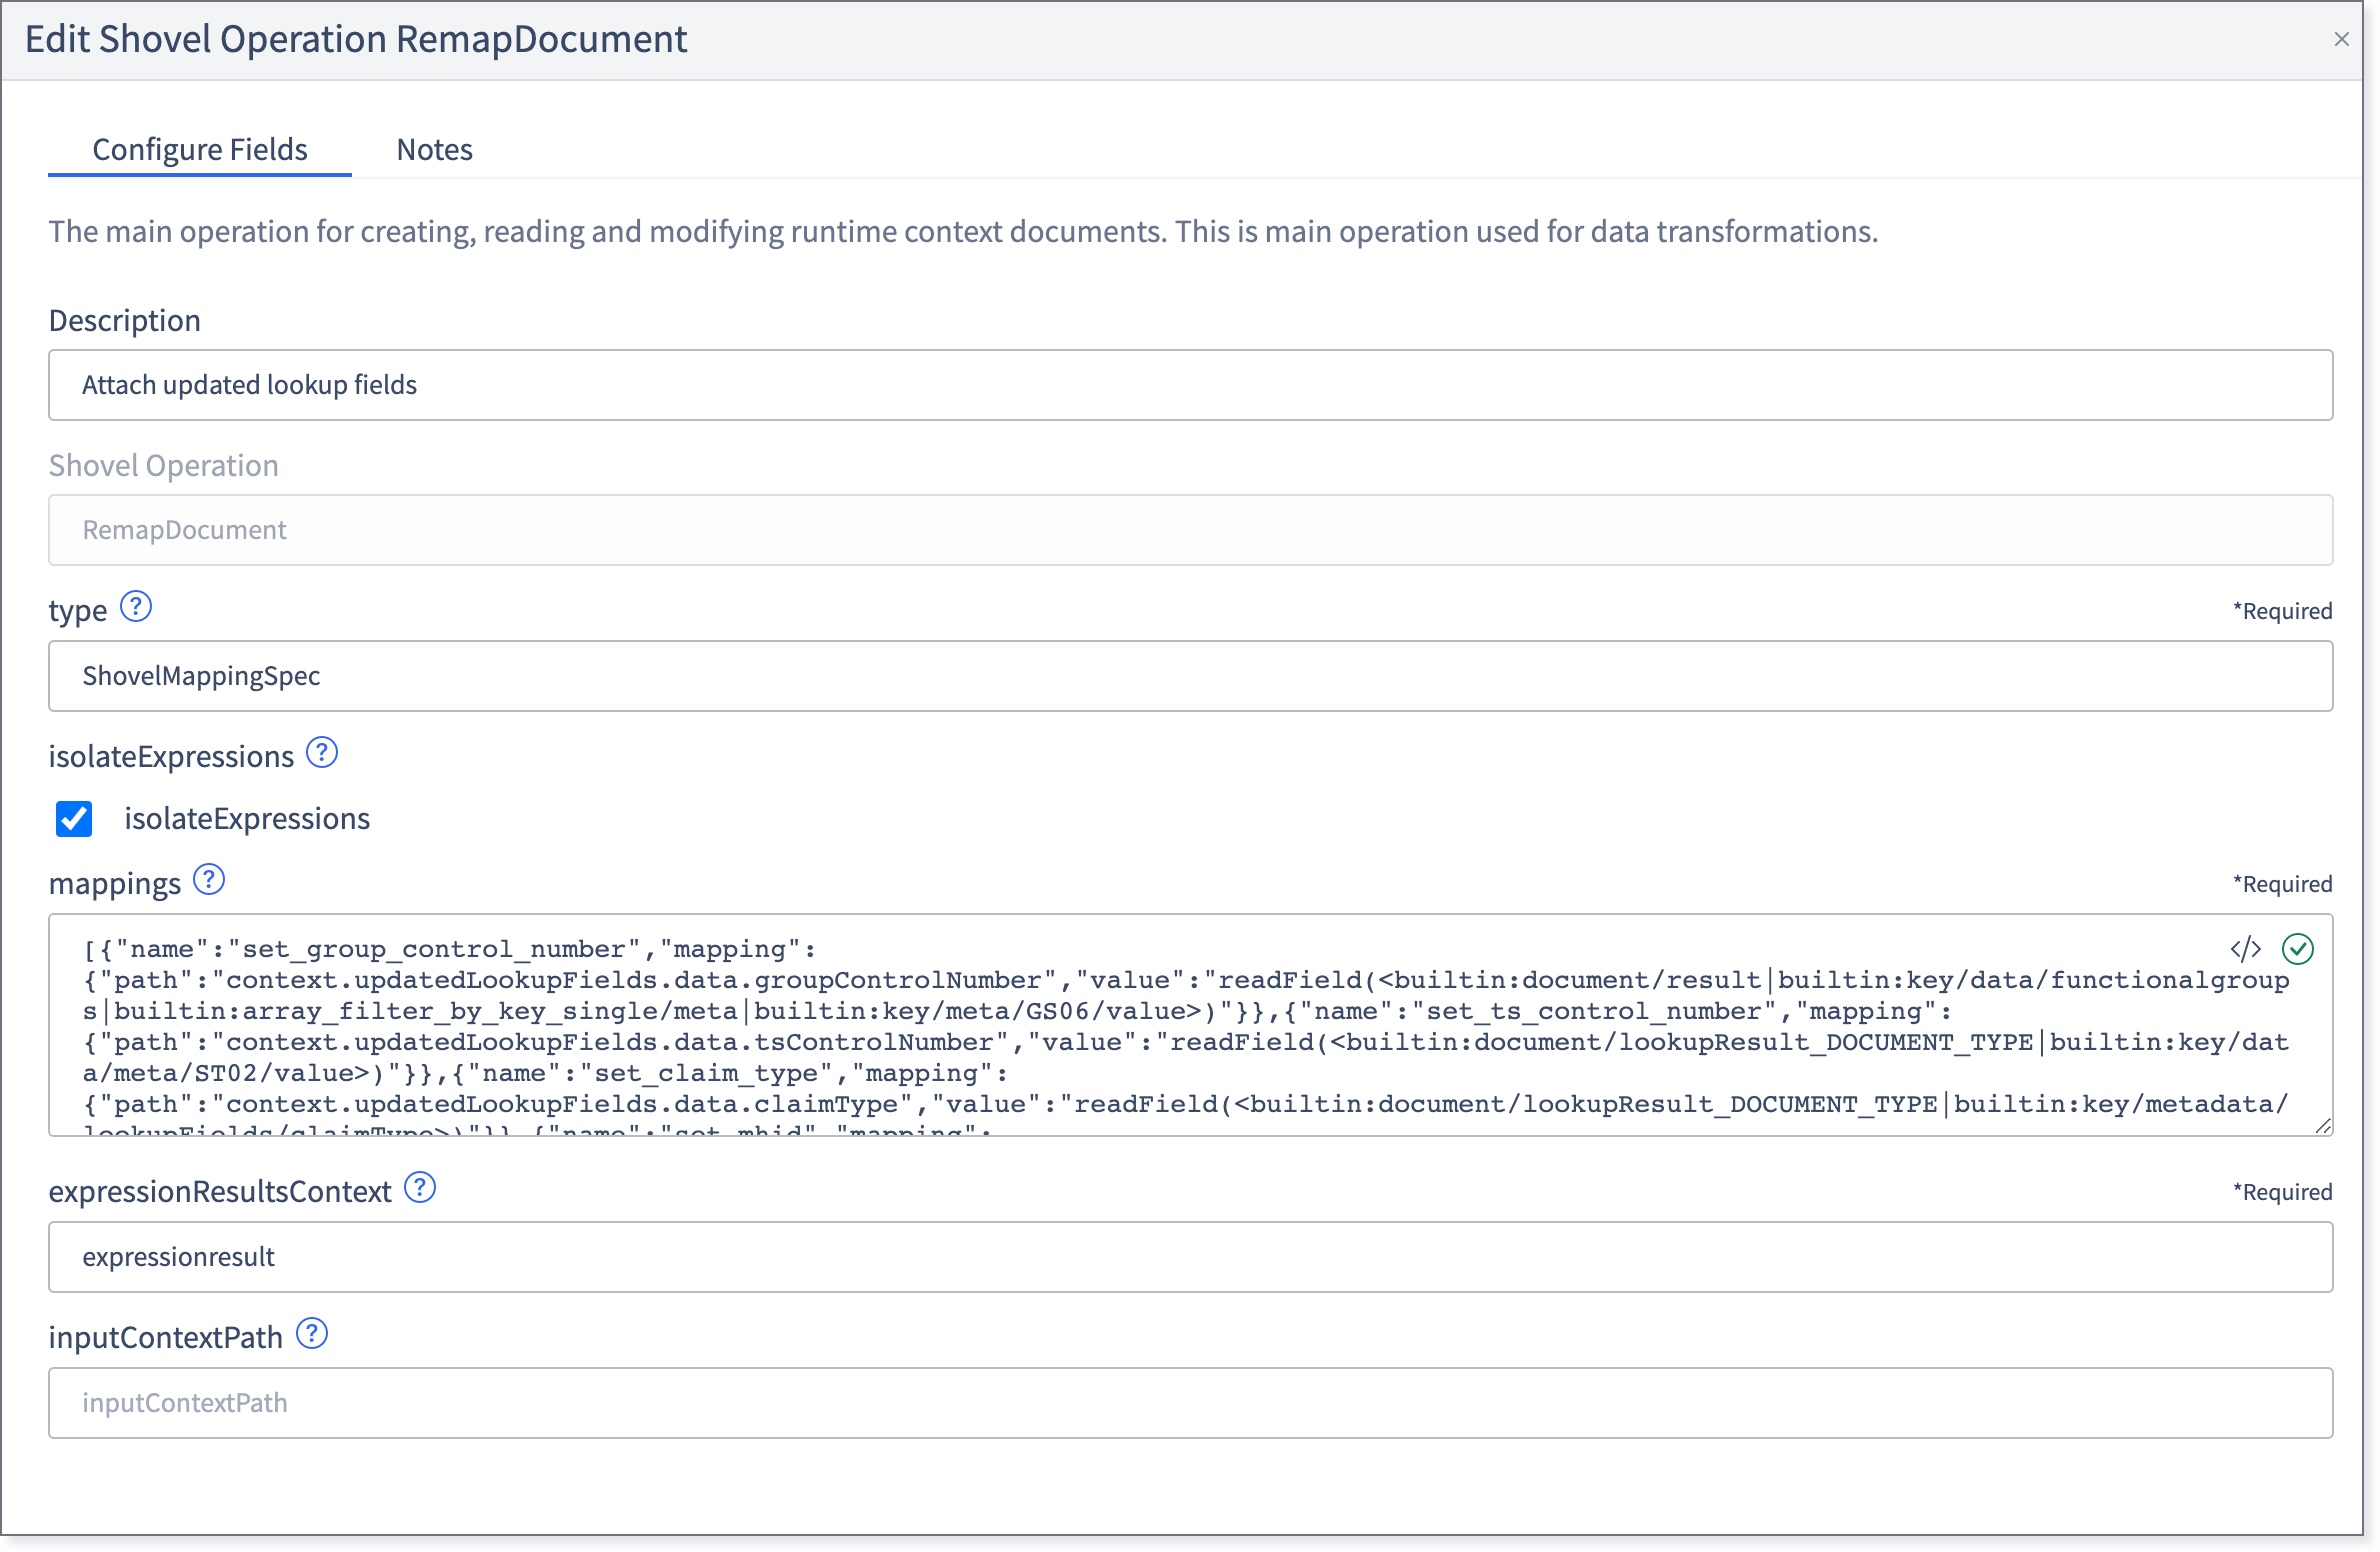
Task: Click the dialog title Edit Shovel Operation RemapDocument
Action: tap(356, 39)
